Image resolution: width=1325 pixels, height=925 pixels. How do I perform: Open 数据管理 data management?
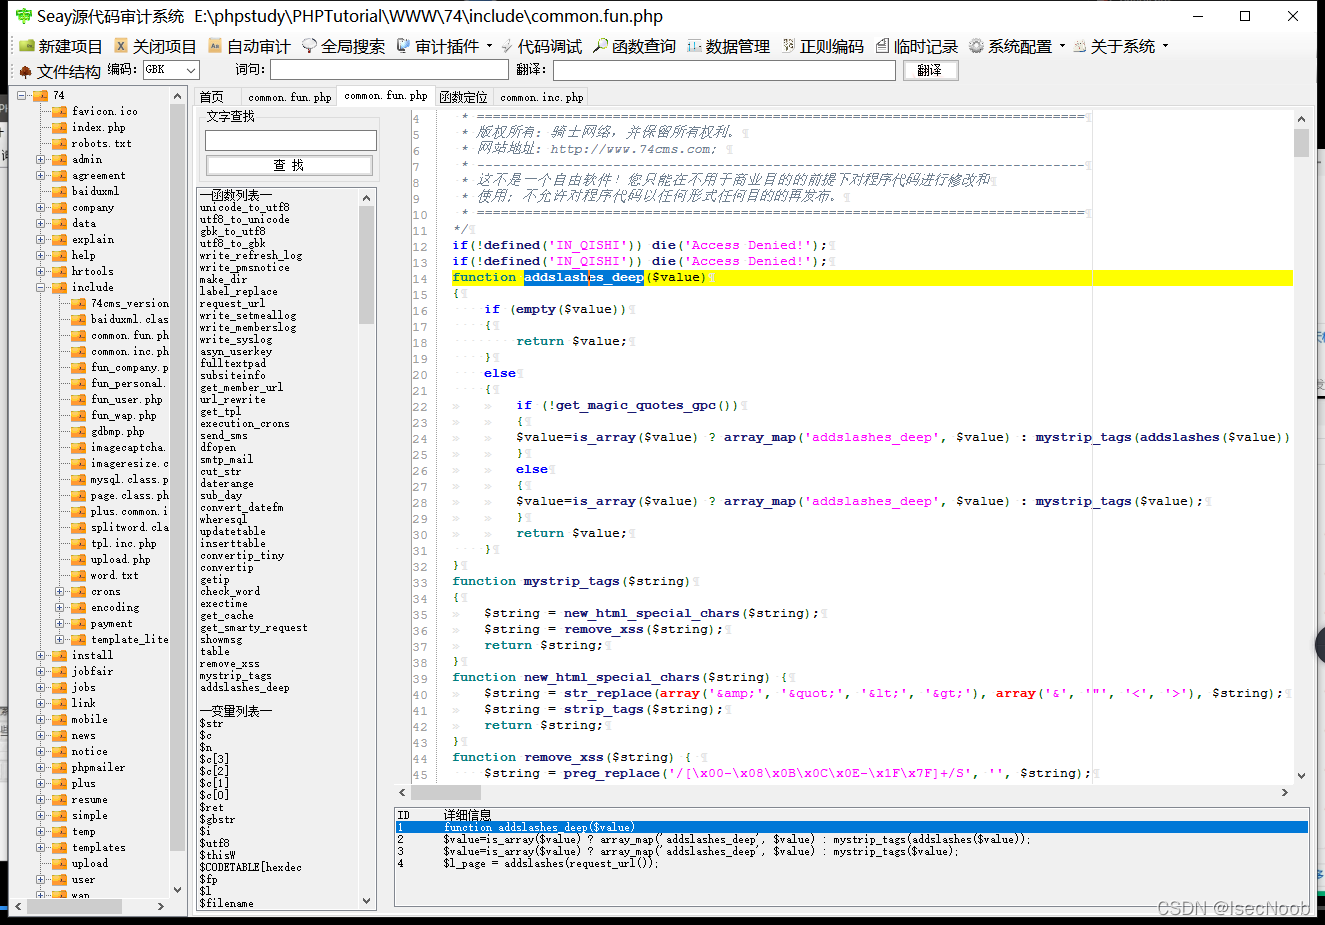pos(728,46)
